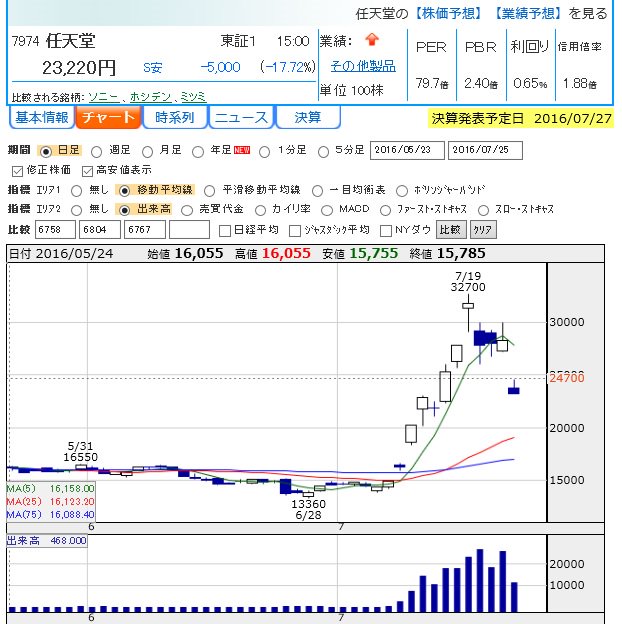
Task: Select 月足 period radio button
Action: pos(147,152)
